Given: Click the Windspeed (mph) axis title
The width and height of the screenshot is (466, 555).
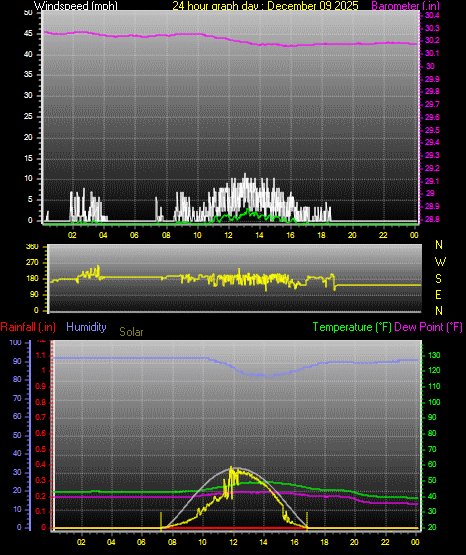Looking at the screenshot, I should [x=75, y=5].
